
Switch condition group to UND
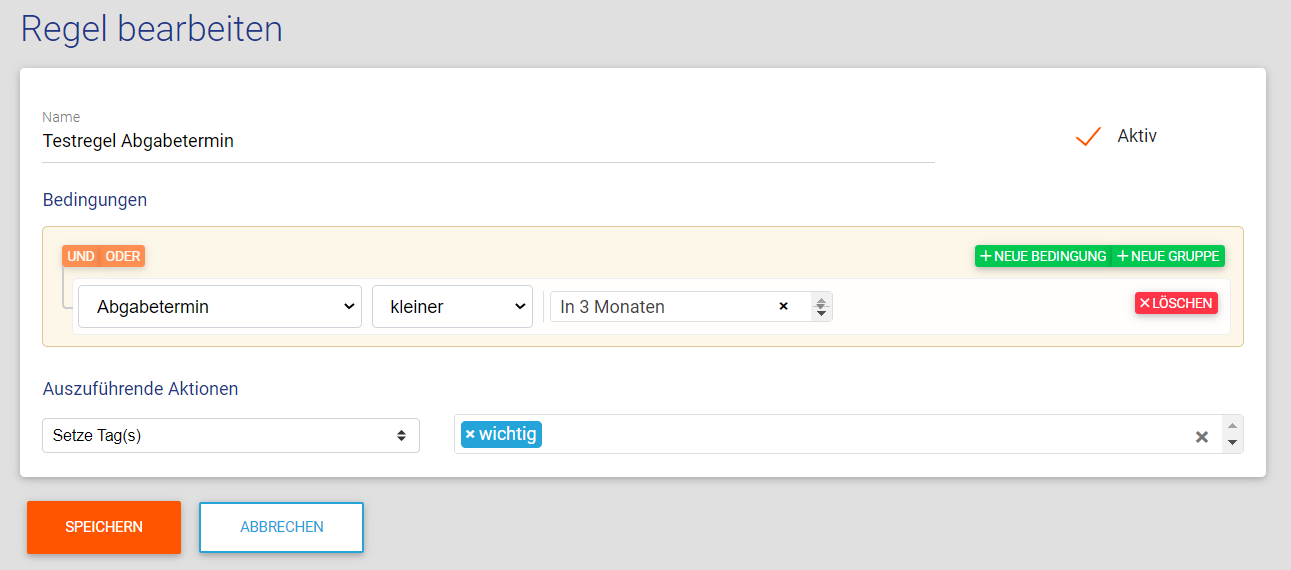(81, 256)
